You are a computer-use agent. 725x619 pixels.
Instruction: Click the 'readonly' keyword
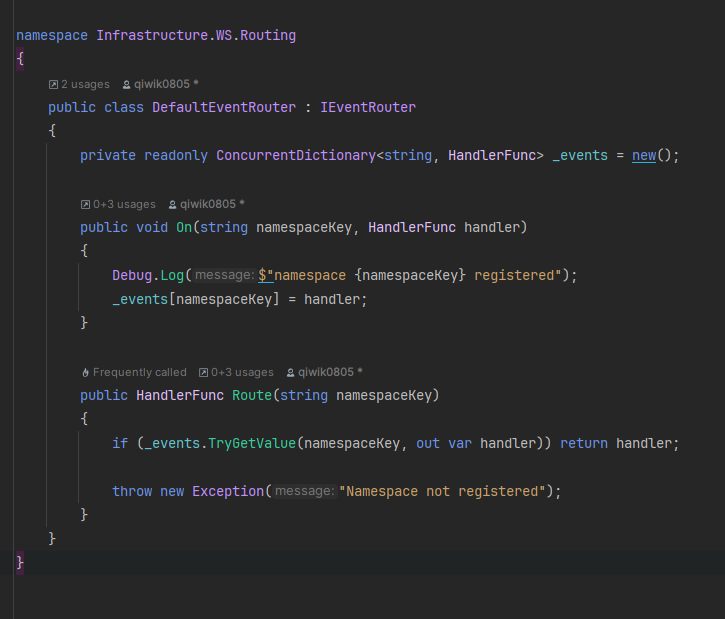(176, 155)
